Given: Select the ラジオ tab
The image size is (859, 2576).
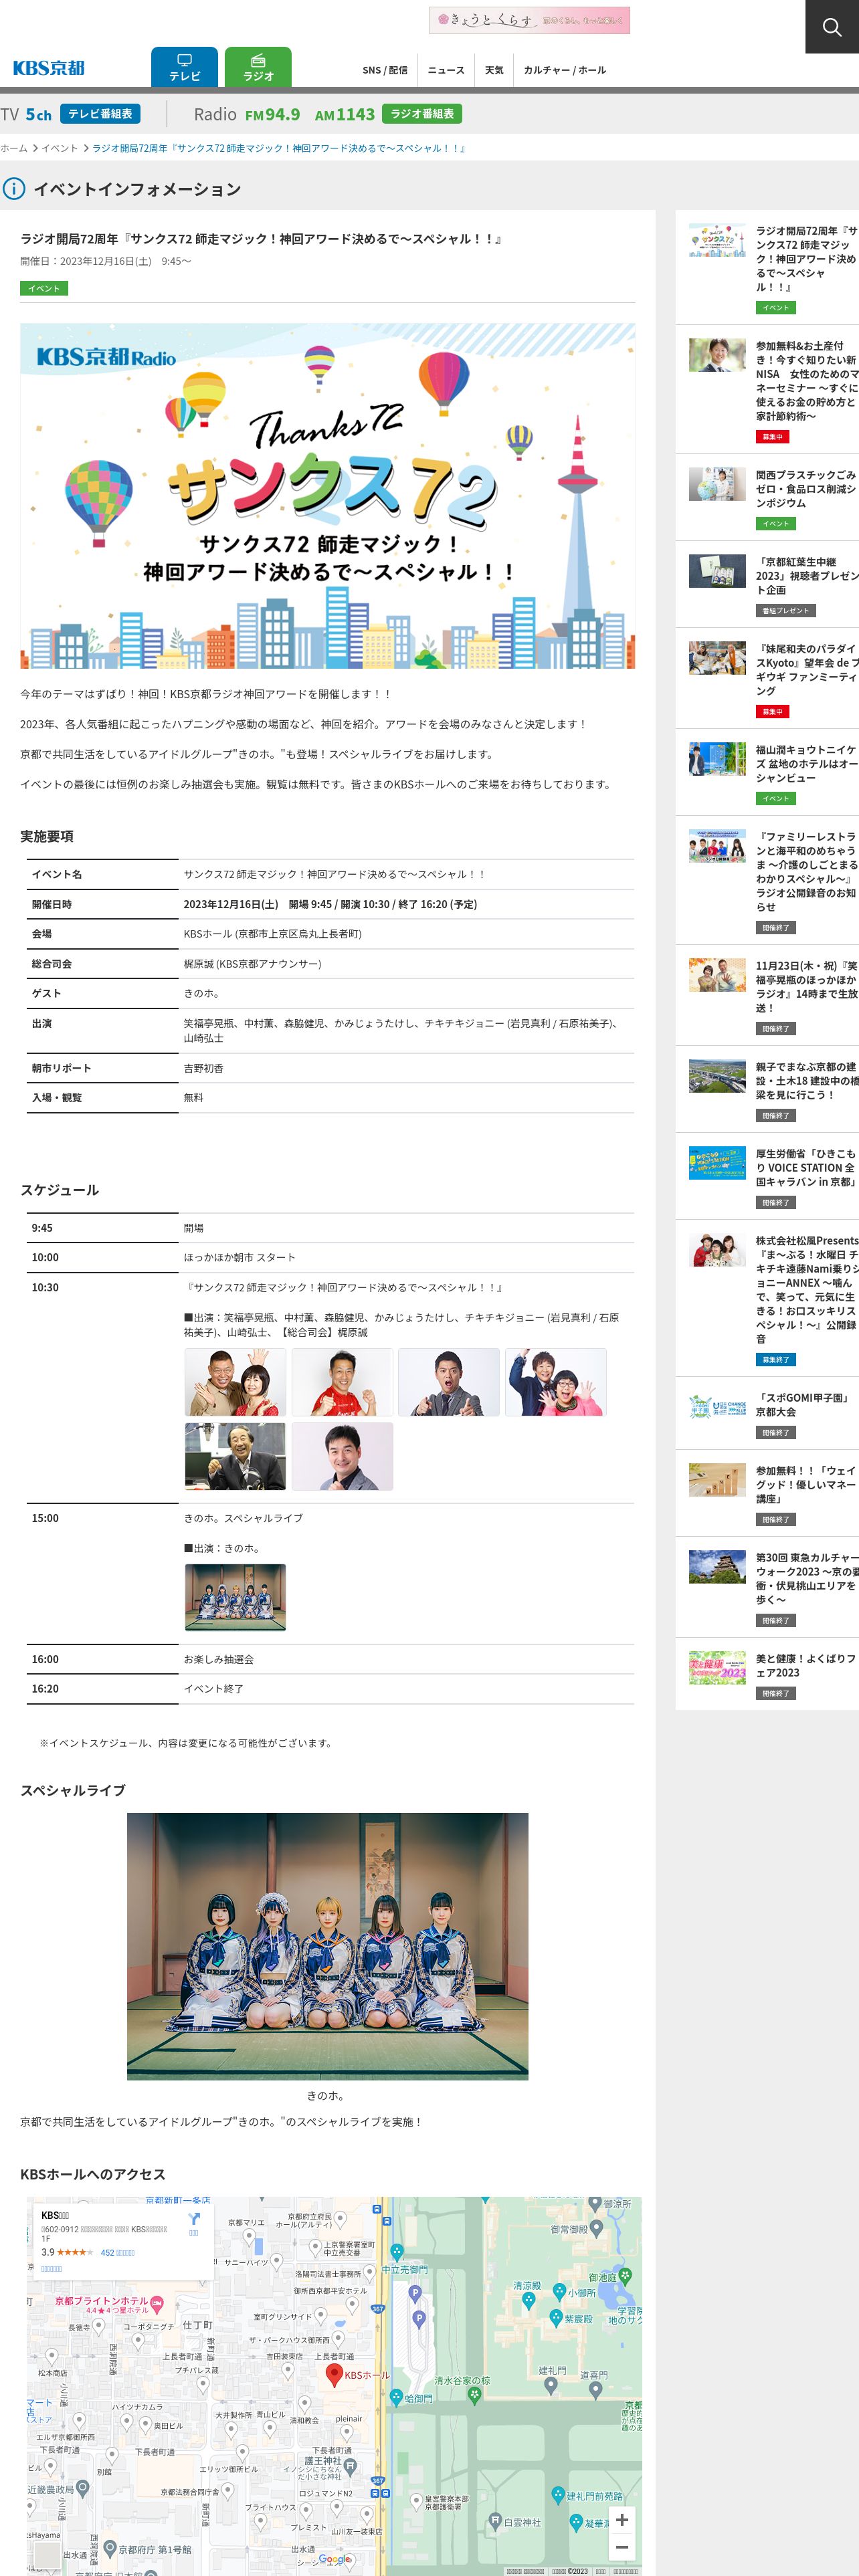Looking at the screenshot, I should (x=258, y=67).
